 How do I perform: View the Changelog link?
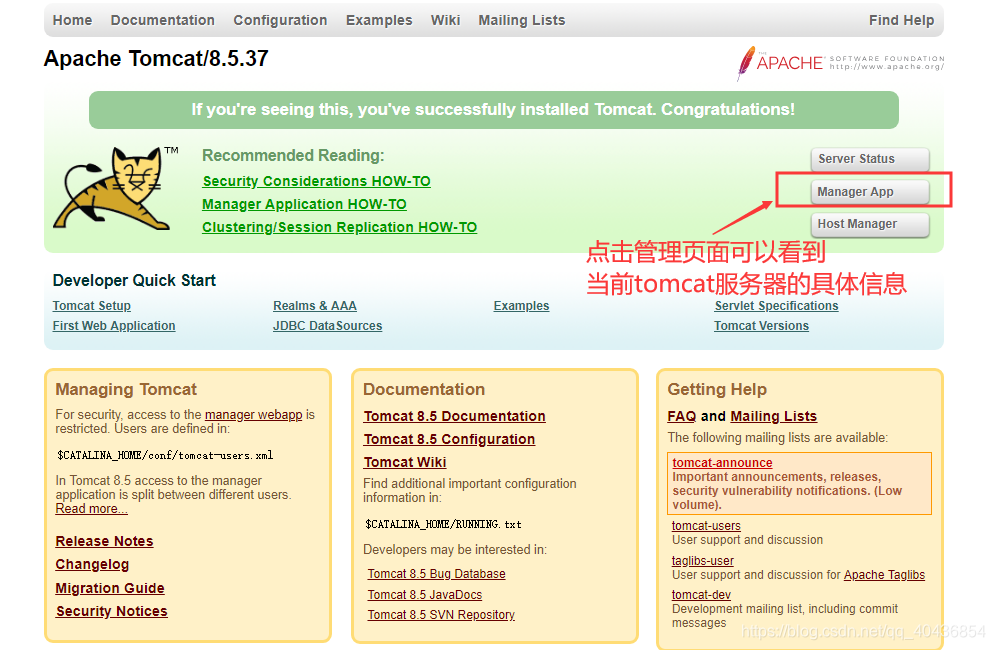[92, 564]
